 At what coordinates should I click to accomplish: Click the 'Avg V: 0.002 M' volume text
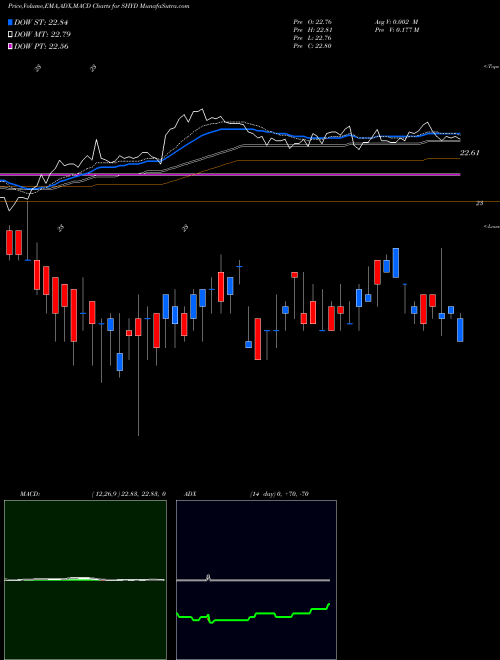(x=396, y=21)
